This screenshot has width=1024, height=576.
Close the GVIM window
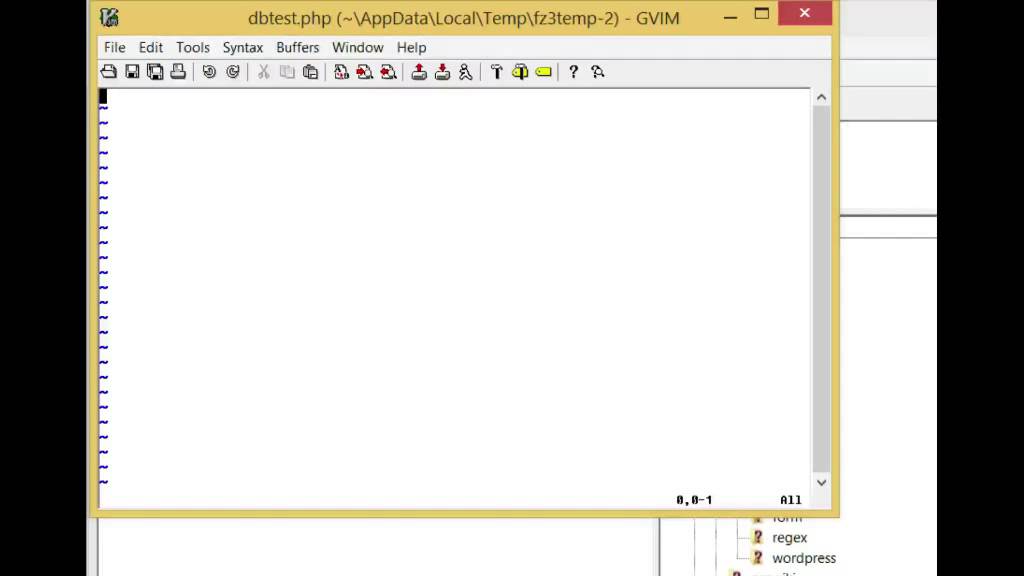click(805, 13)
